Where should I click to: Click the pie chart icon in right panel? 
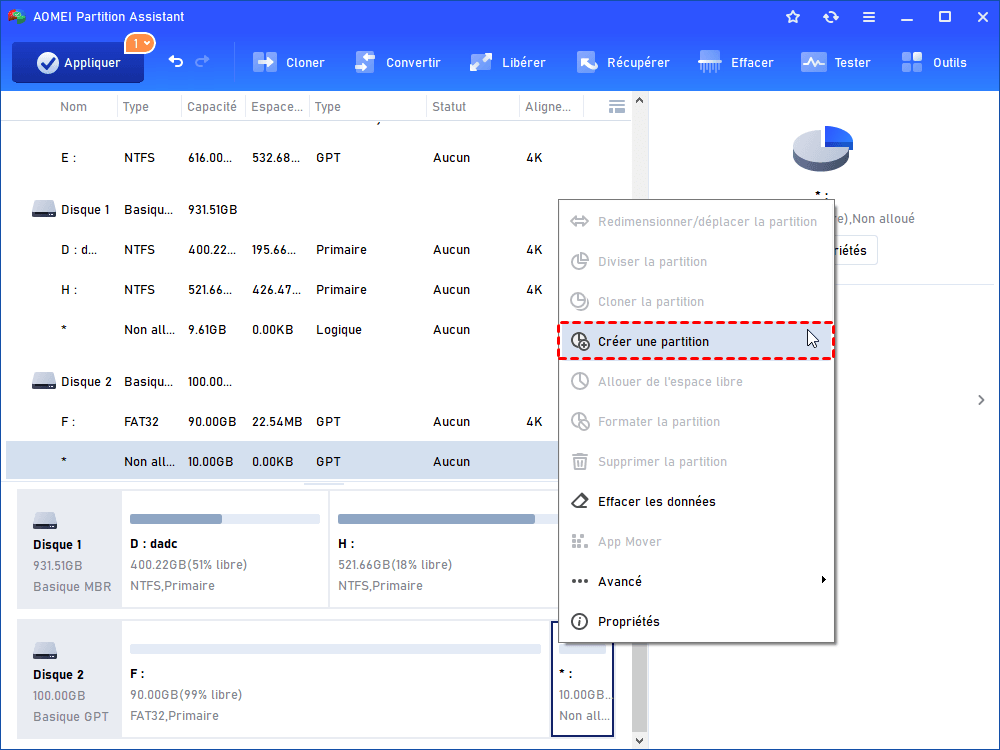click(x=823, y=149)
